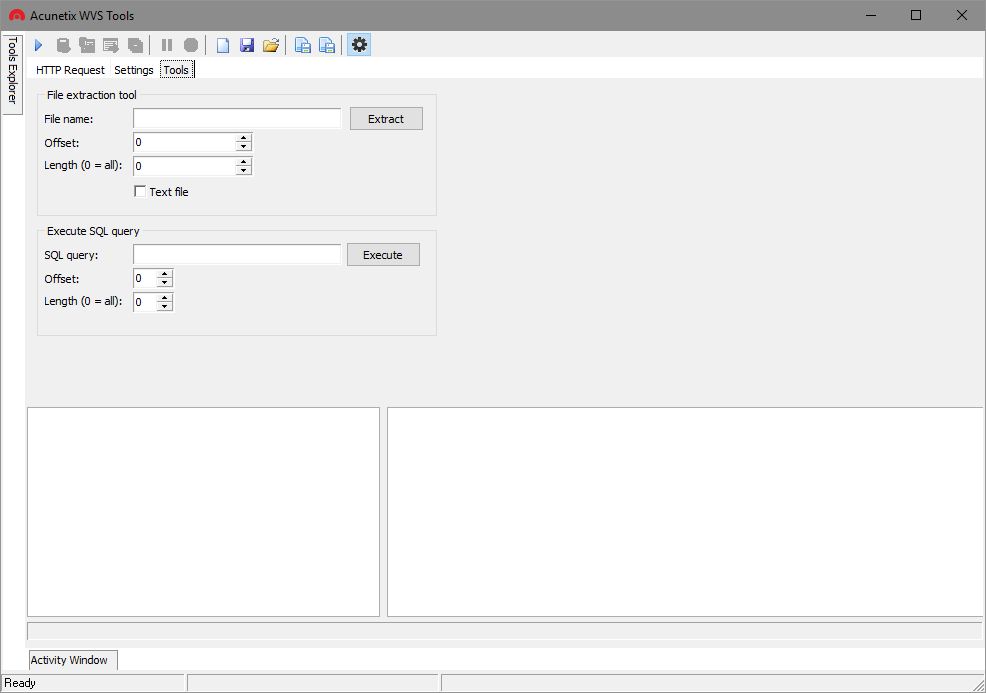
Task: Click into the SQL query input field
Action: coord(237,254)
